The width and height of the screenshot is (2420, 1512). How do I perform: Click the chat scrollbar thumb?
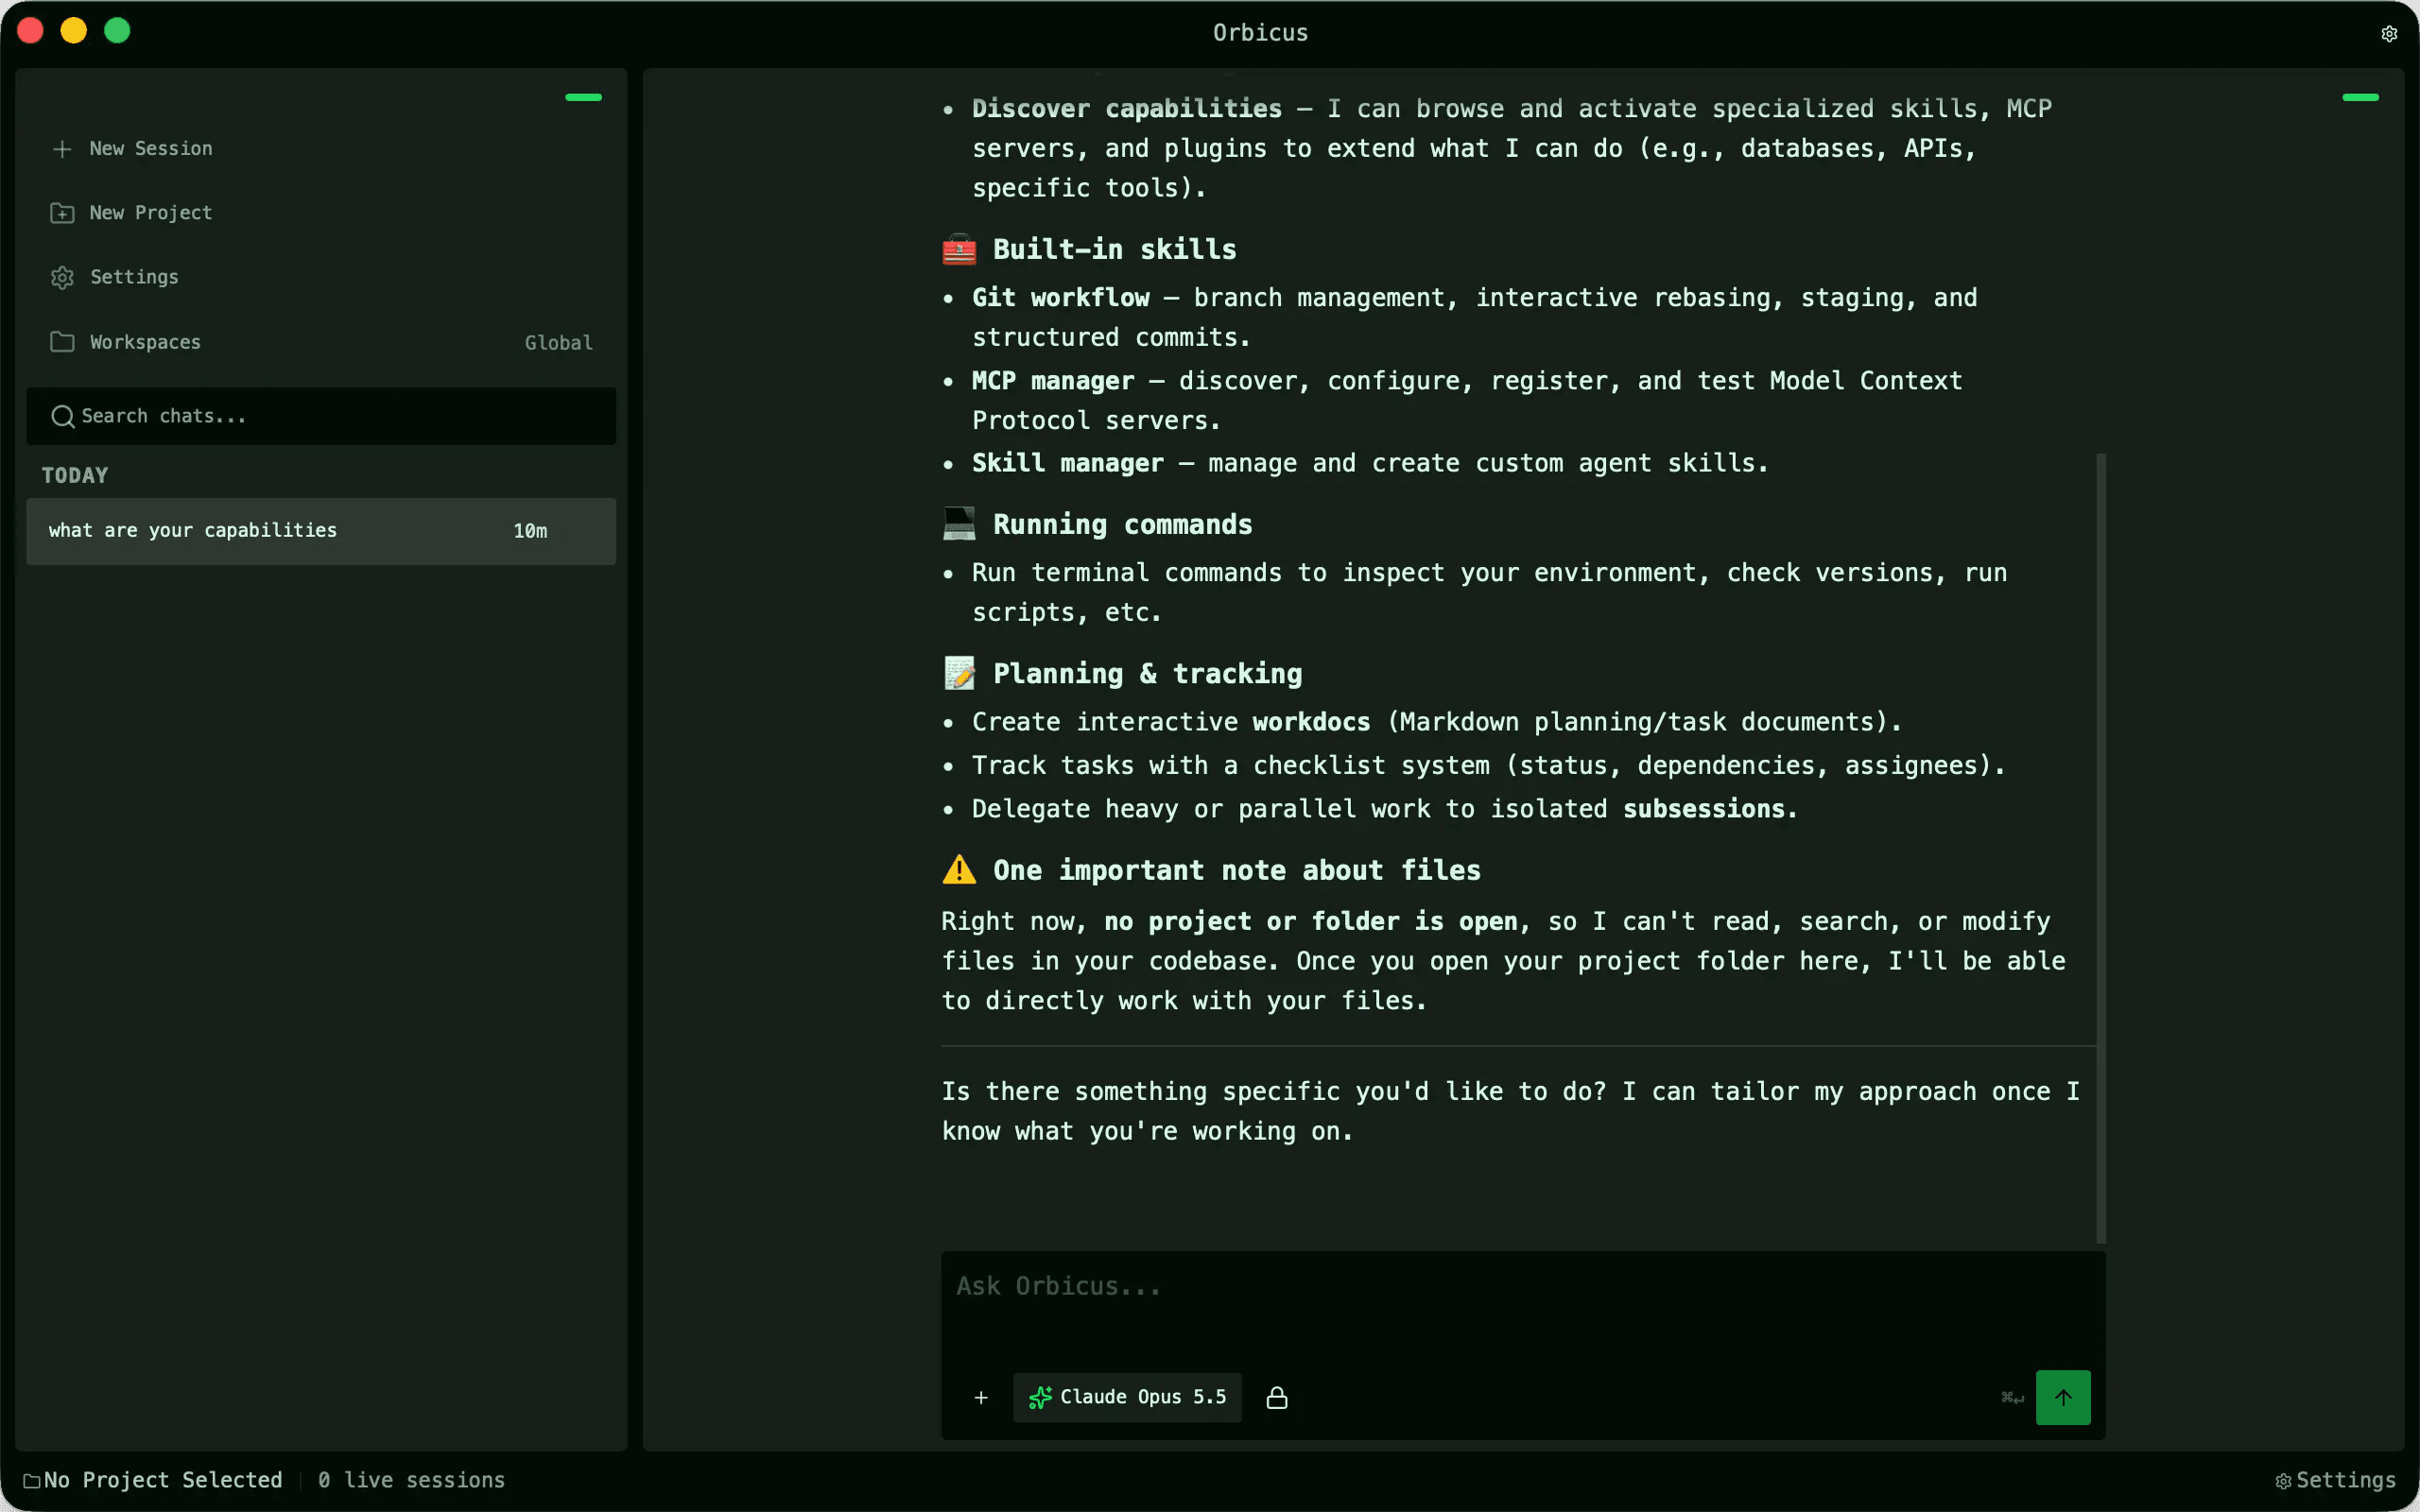[x=2101, y=848]
